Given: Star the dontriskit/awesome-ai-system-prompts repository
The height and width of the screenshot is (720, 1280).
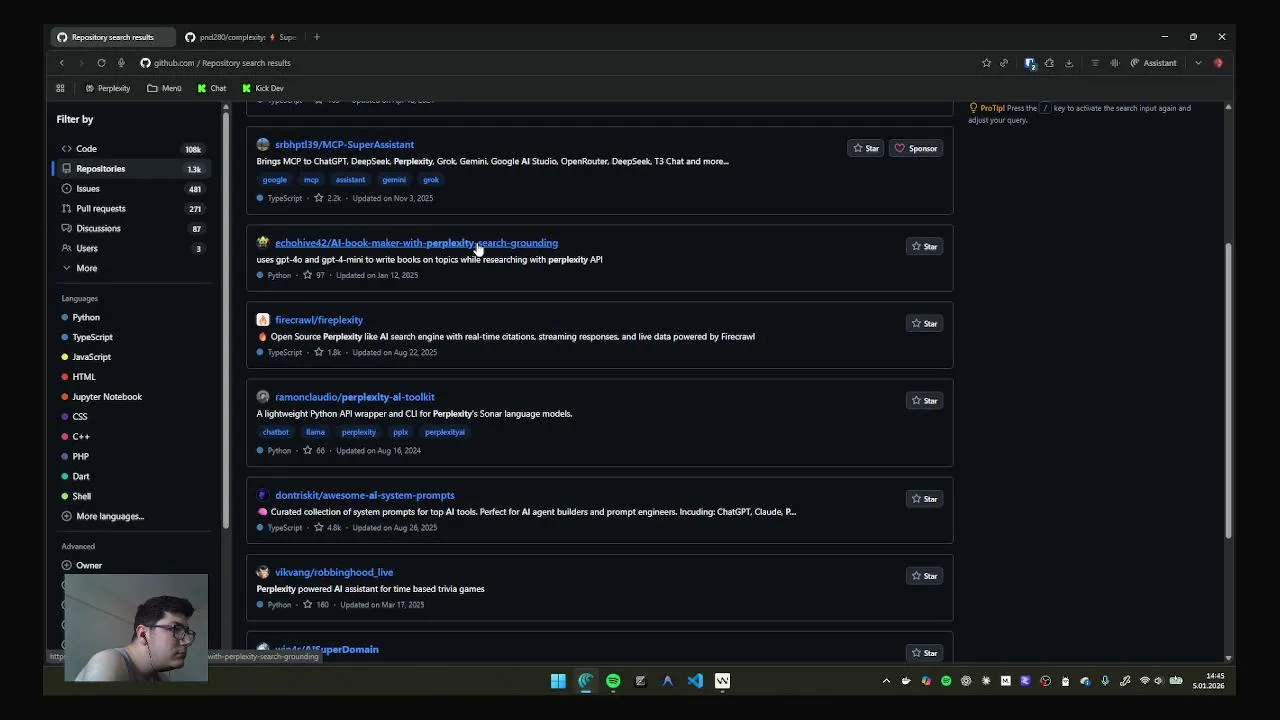Looking at the screenshot, I should point(924,498).
